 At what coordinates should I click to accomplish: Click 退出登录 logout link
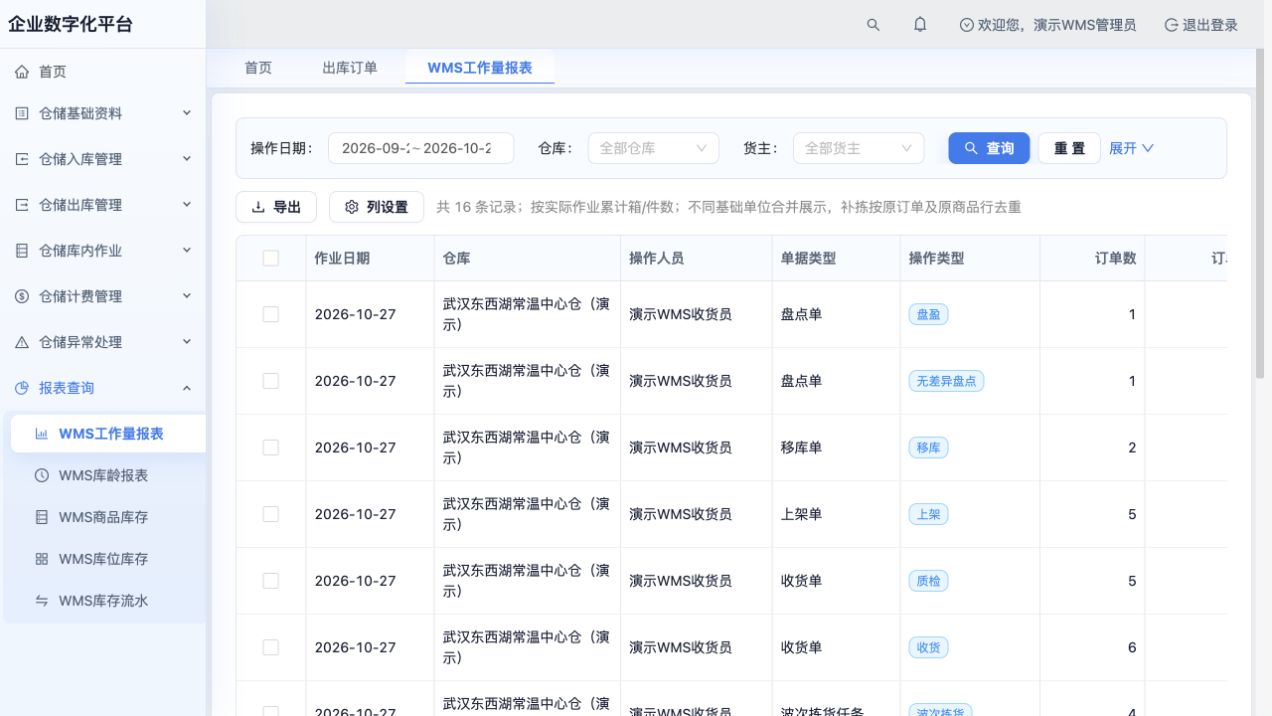[1201, 25]
